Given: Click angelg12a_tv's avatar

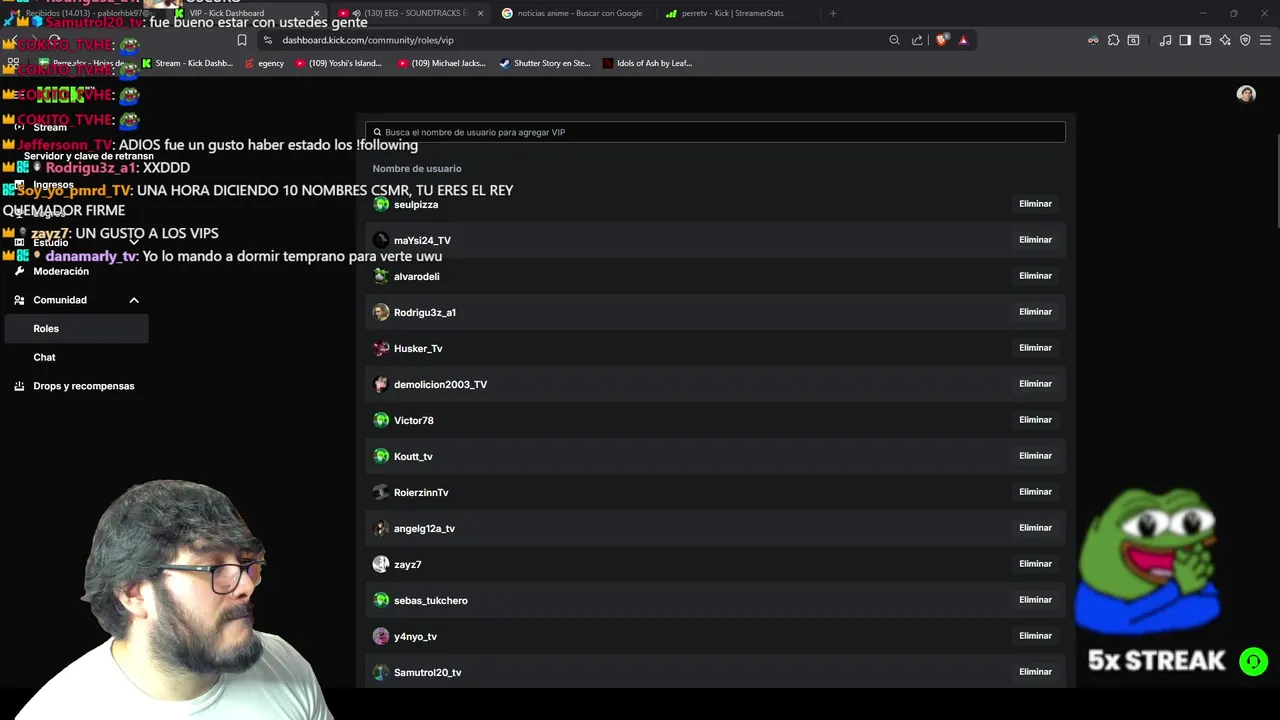Looking at the screenshot, I should click(x=381, y=528).
